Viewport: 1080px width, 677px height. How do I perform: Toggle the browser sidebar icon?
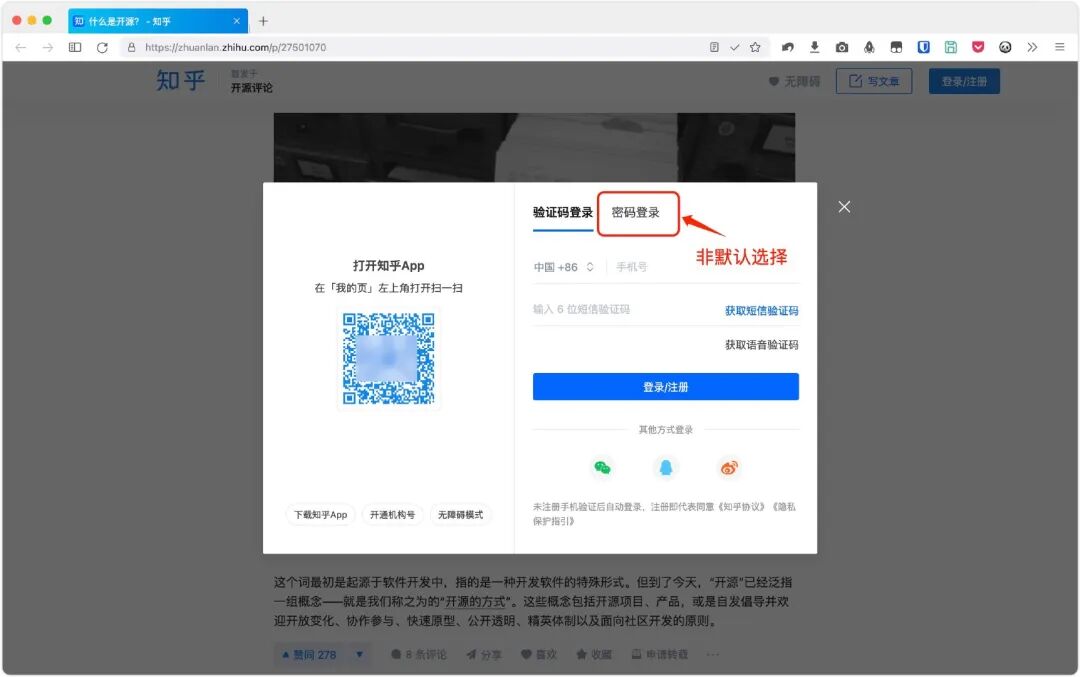pyautogui.click(x=75, y=48)
